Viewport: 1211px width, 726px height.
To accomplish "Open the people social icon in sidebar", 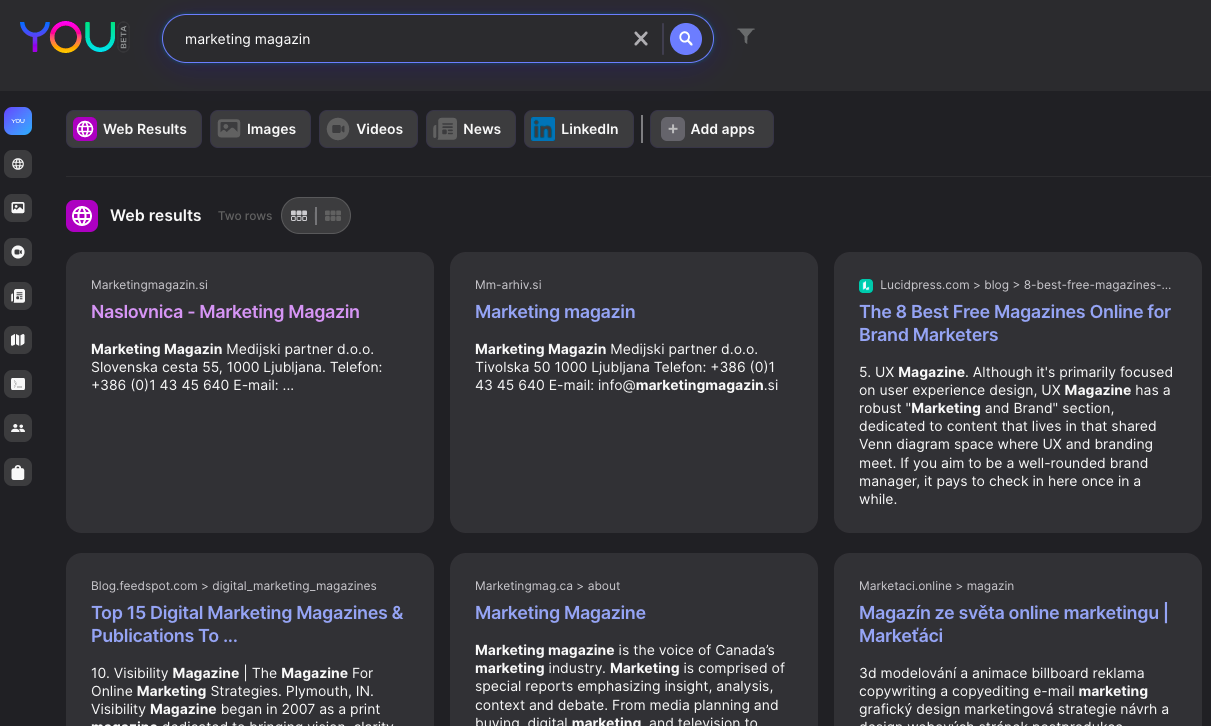I will click(x=18, y=428).
